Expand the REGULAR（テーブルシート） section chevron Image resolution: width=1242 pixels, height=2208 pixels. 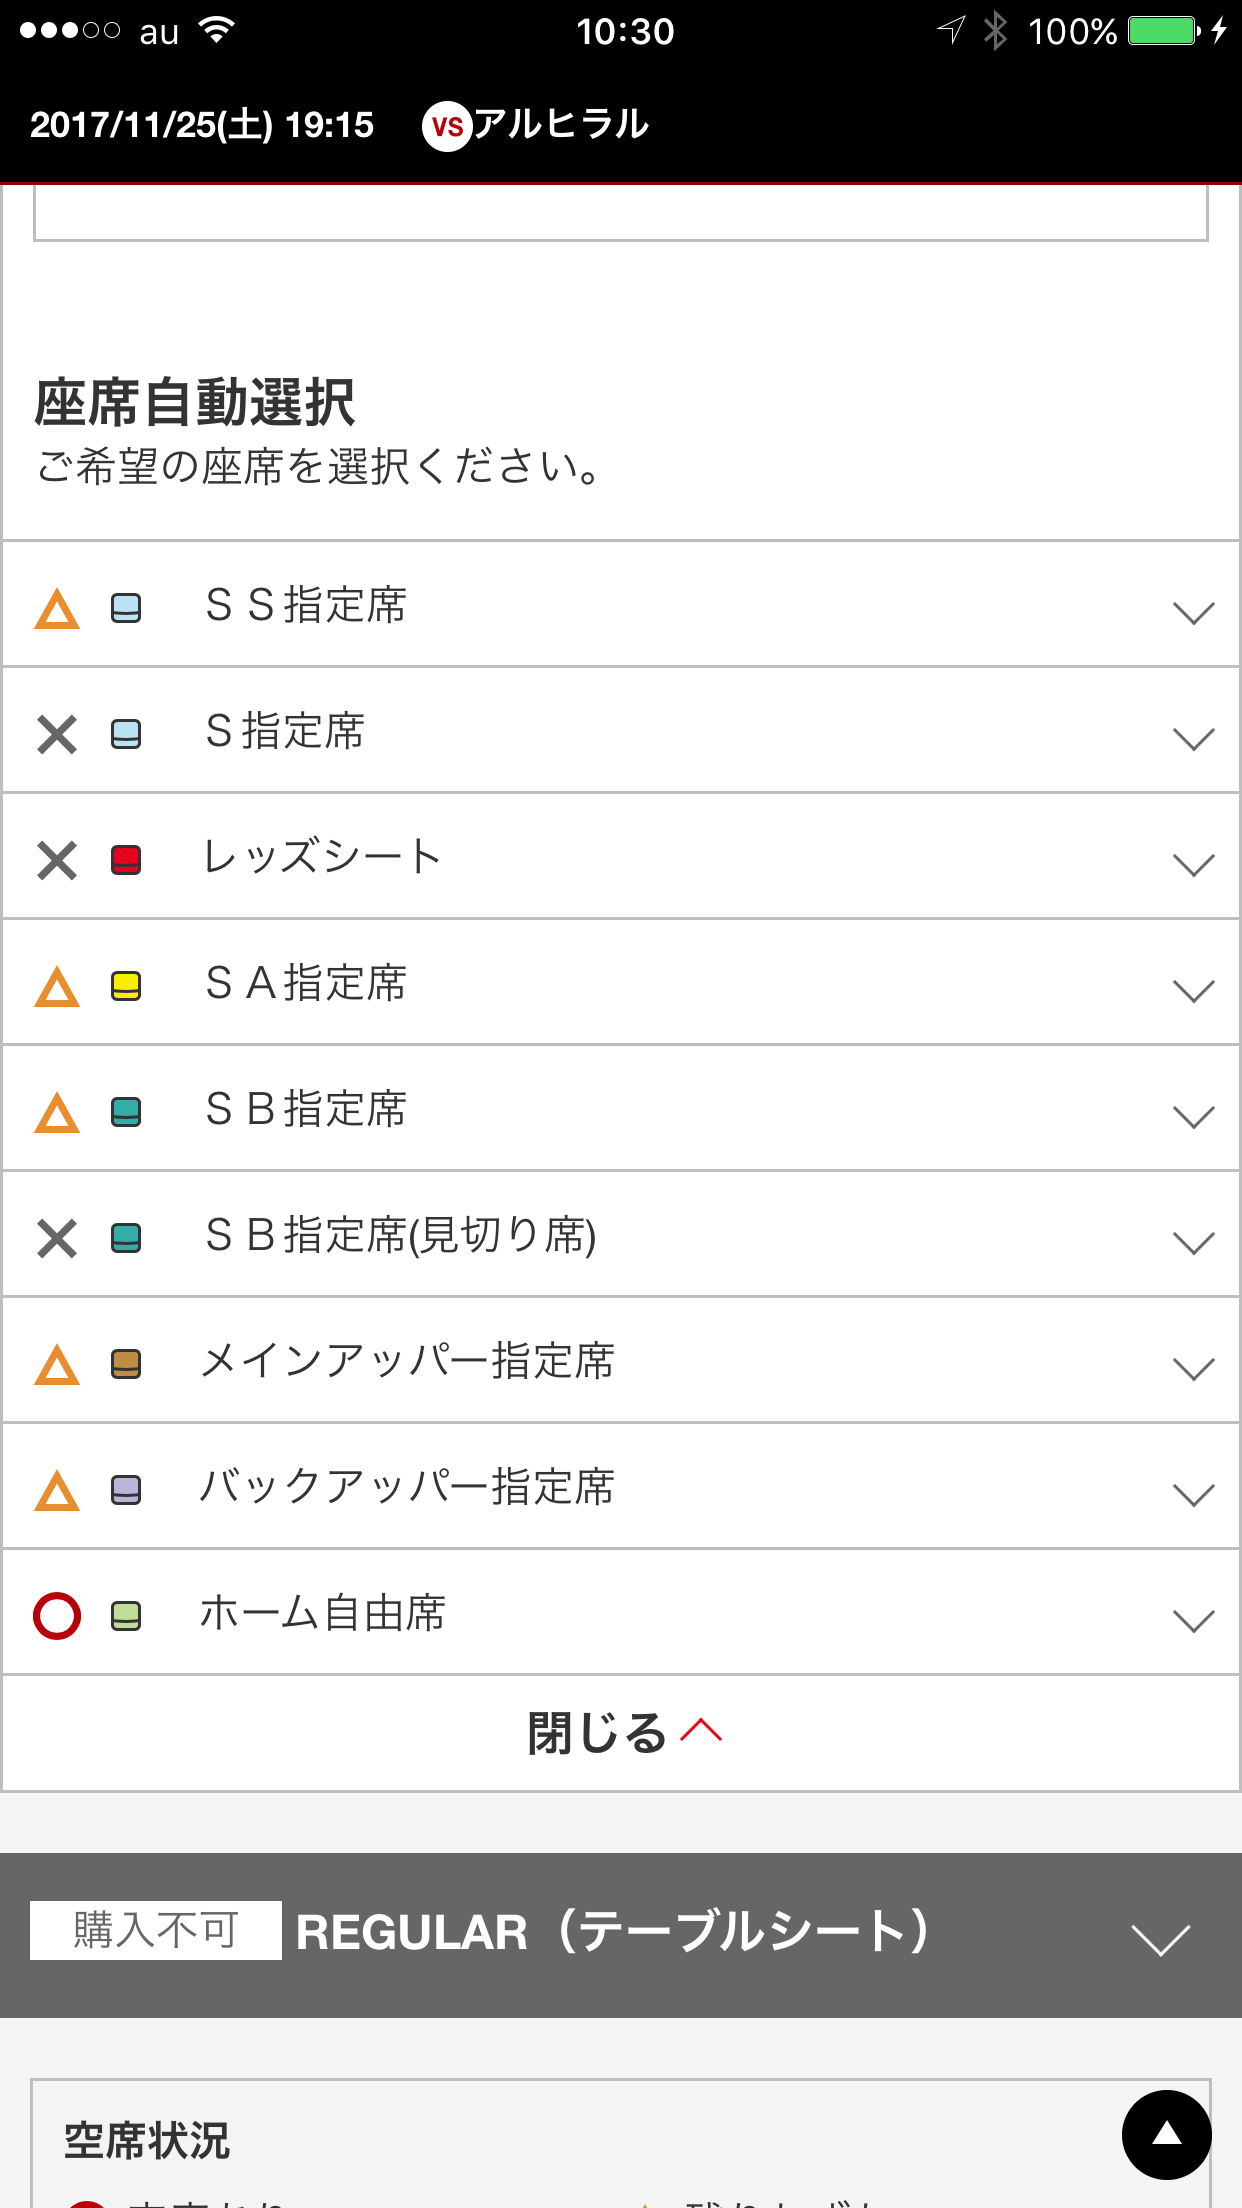[x=1160, y=1938]
